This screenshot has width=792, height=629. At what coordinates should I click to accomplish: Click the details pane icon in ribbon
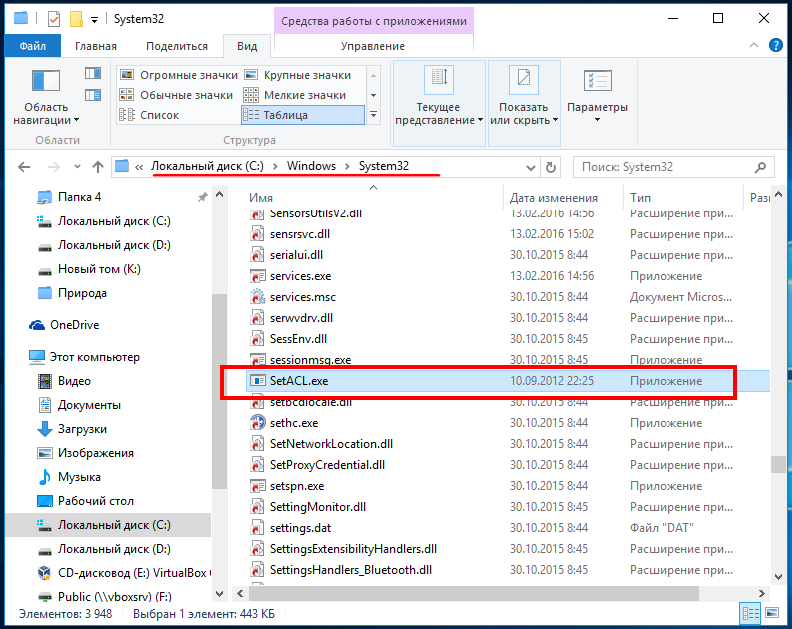93,95
